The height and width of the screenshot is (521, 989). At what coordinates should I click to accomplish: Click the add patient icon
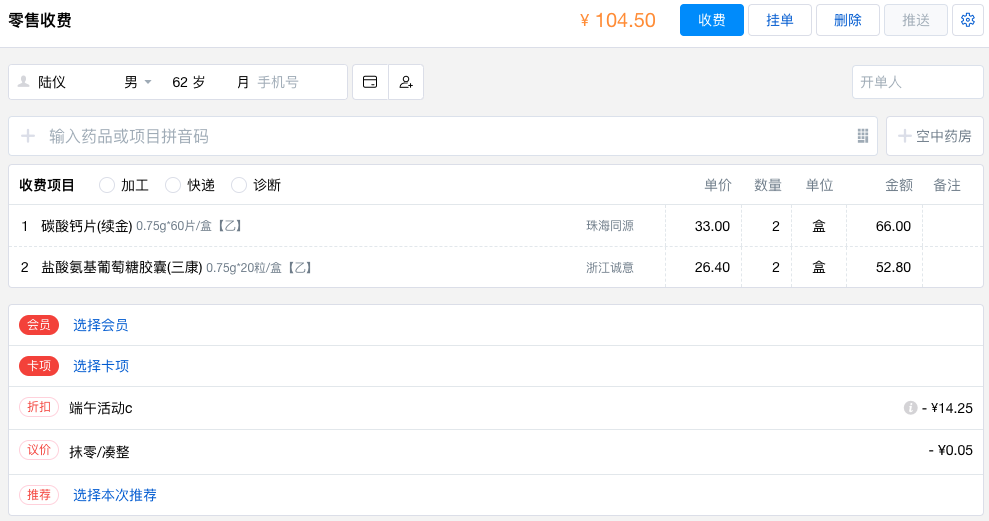(x=406, y=82)
